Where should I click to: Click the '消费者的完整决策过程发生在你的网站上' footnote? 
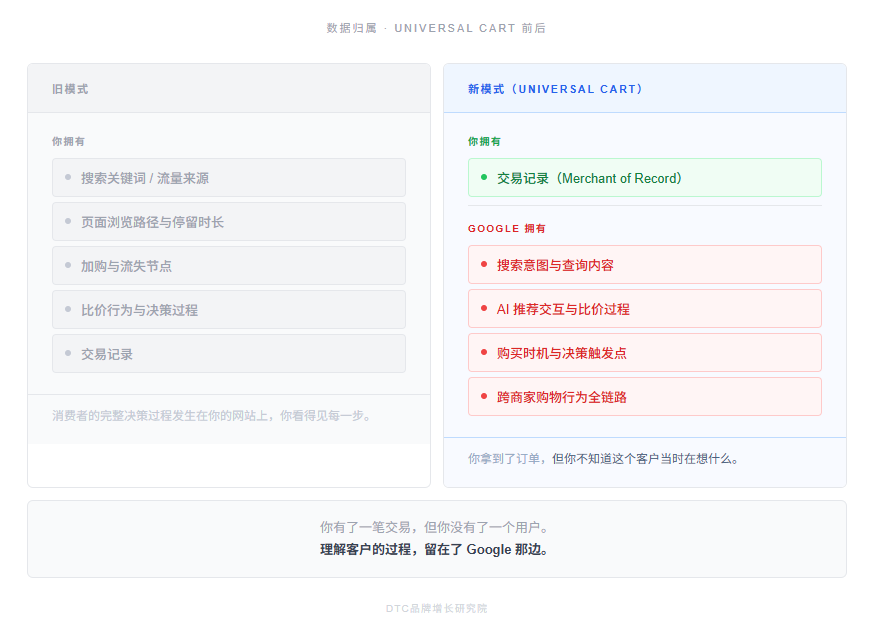(213, 416)
